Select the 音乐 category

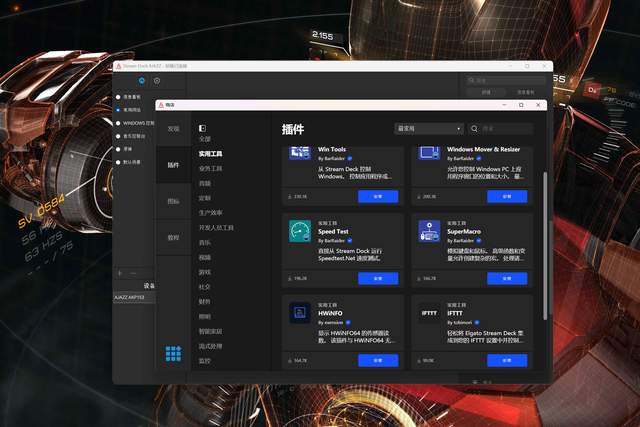(205, 242)
